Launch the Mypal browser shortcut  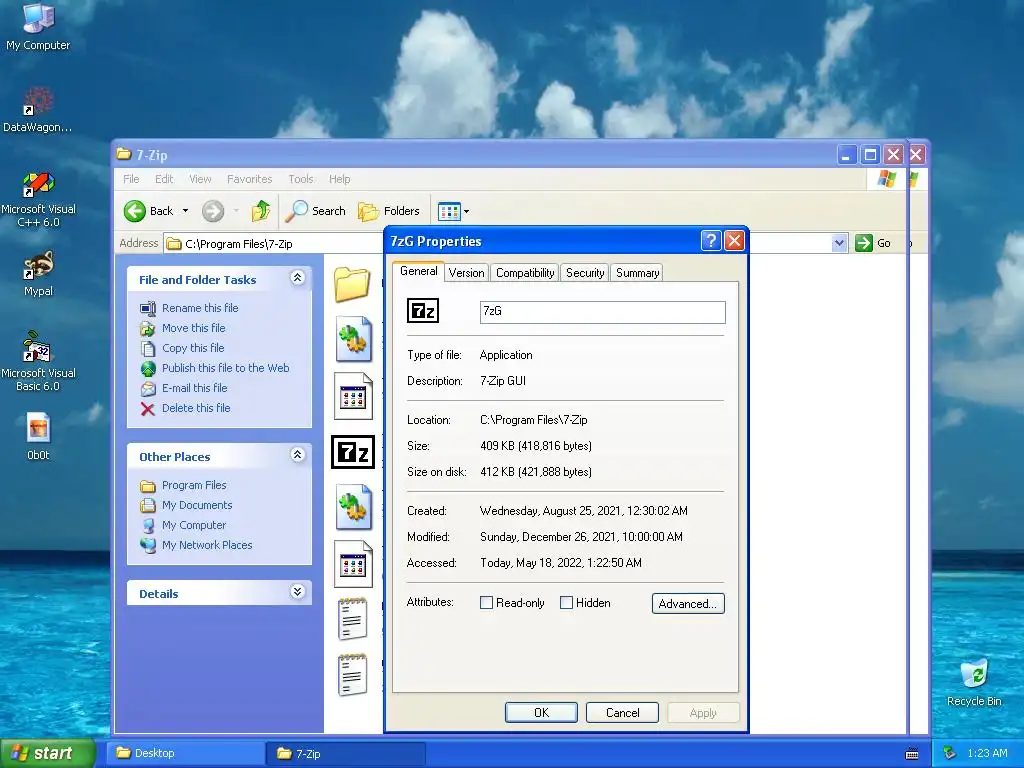(x=38, y=273)
